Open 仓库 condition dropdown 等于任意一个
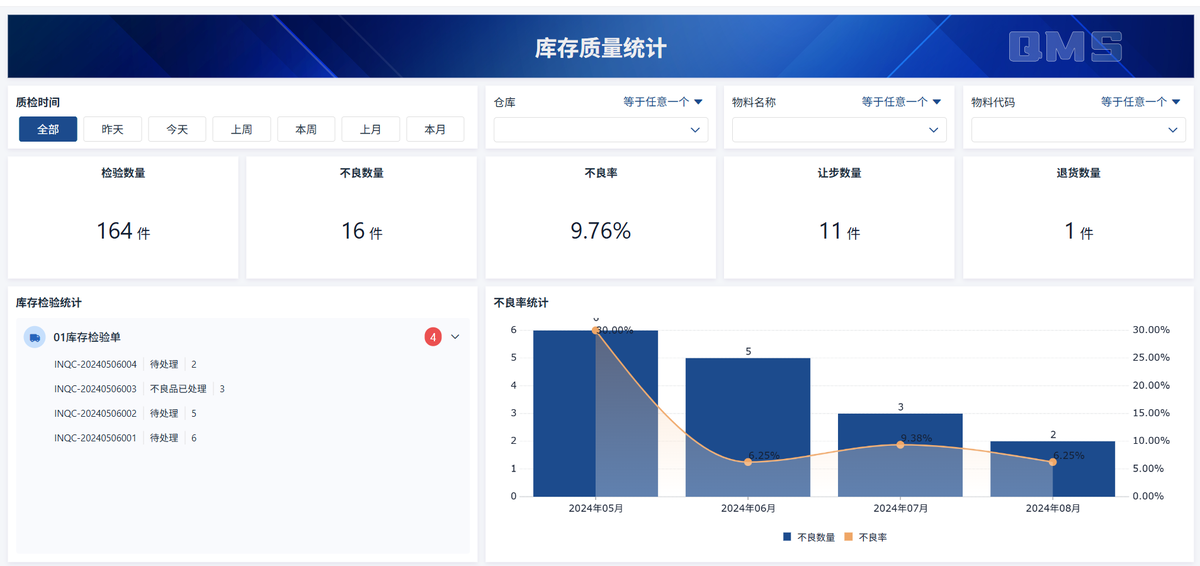This screenshot has width=1200, height=566. [x=663, y=101]
